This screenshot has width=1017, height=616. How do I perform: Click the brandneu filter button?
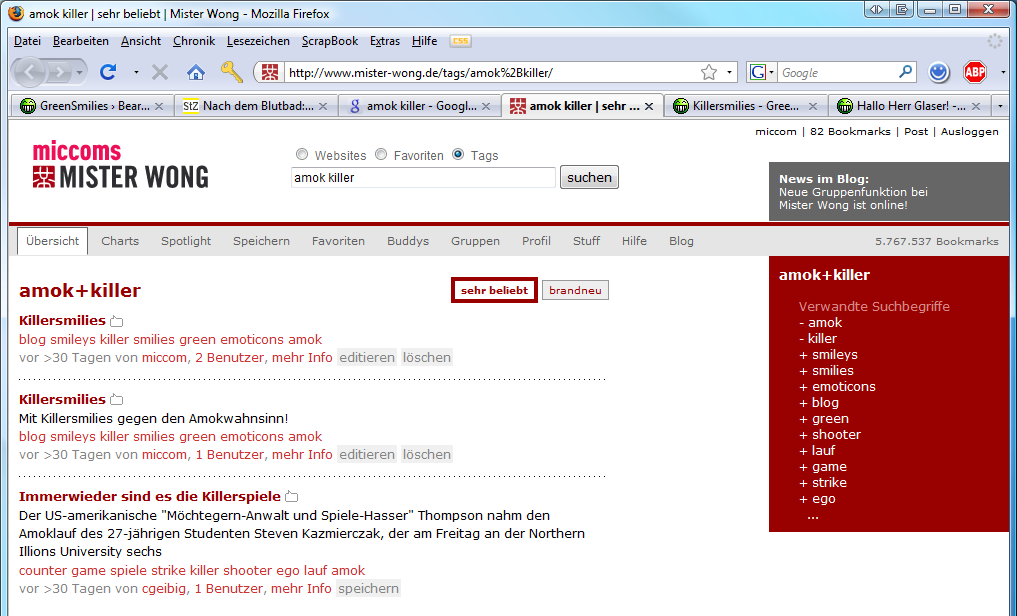coord(575,290)
